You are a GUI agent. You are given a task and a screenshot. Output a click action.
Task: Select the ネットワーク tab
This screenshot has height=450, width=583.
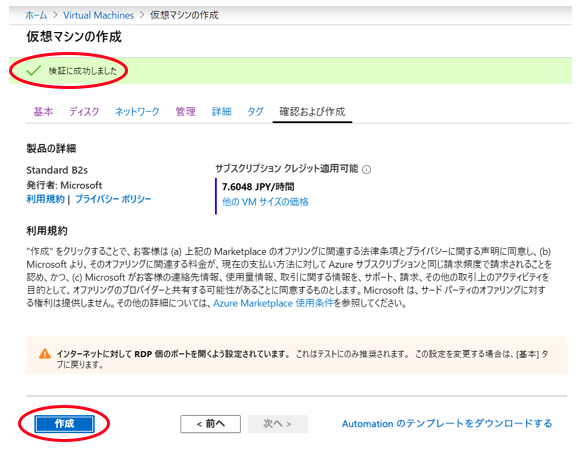point(137,111)
